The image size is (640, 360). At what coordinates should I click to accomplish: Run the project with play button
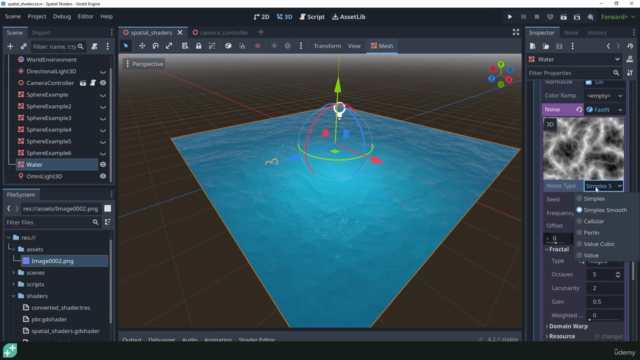pos(510,17)
